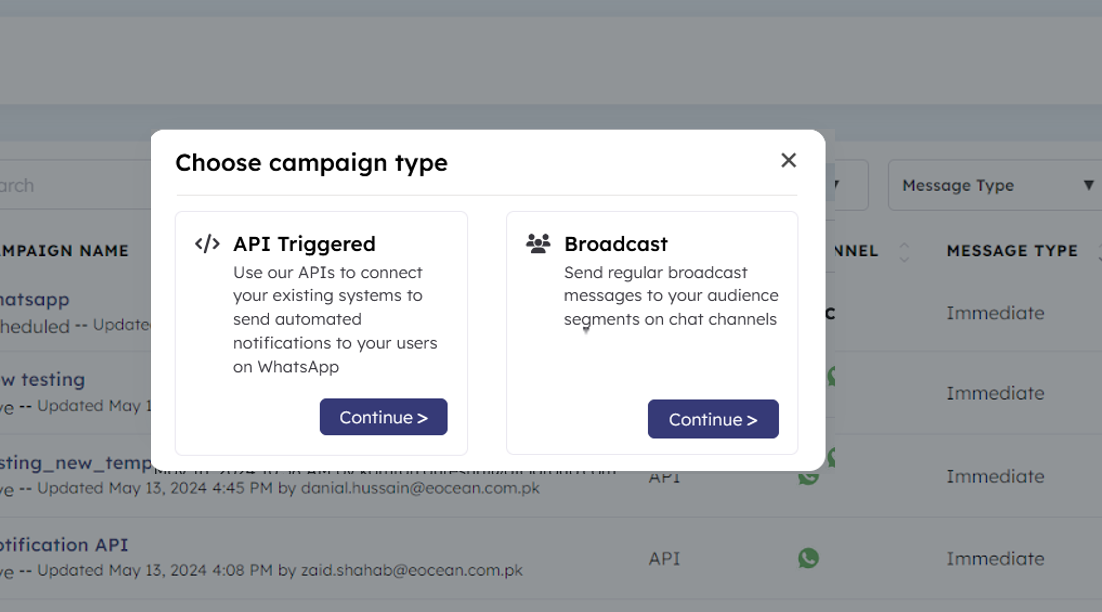Click the WhatsApp icon on the notification API row
This screenshot has height=612, width=1102.
(x=808, y=558)
